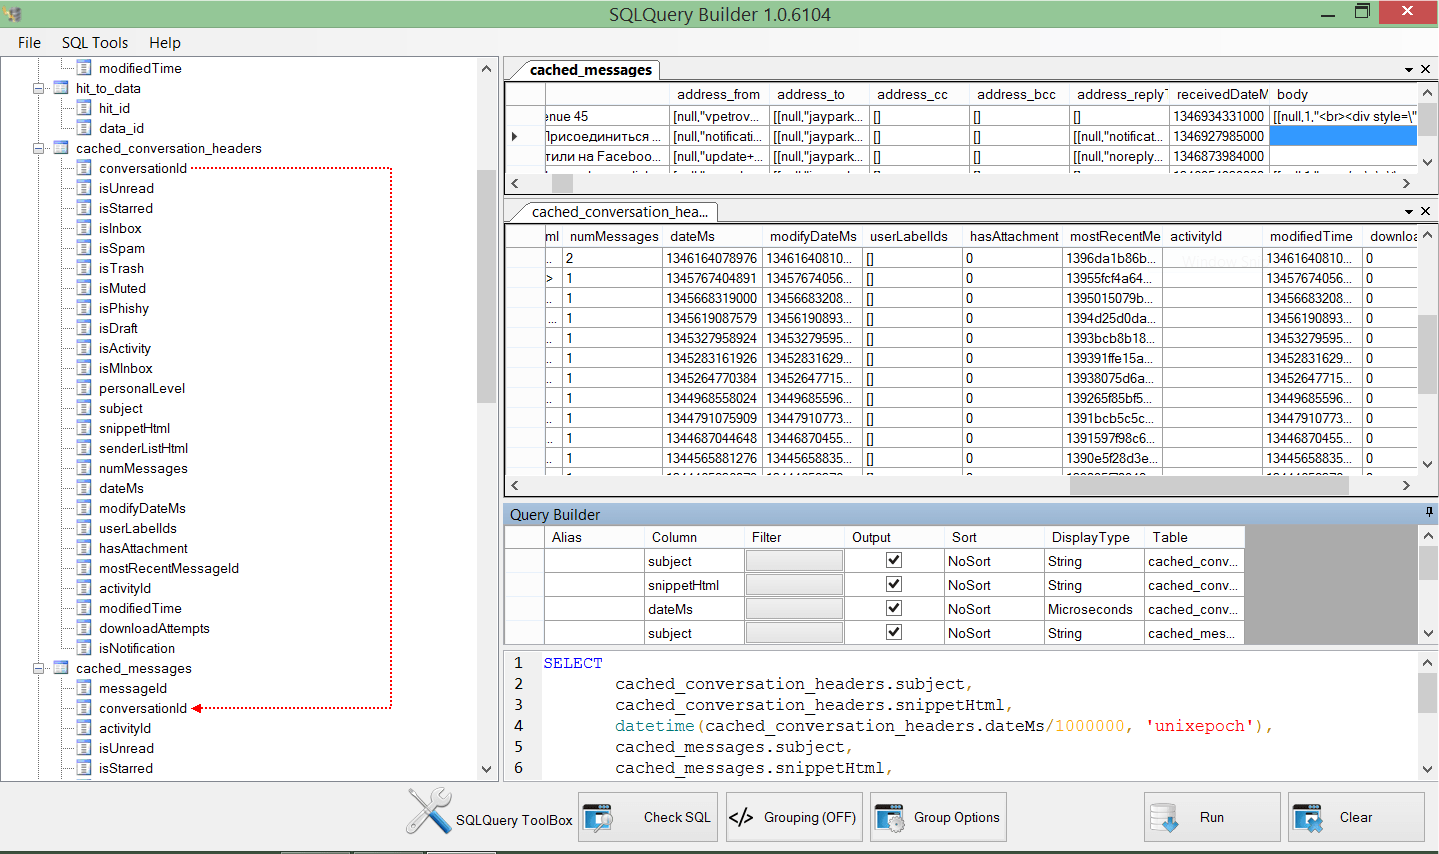Switch to the cached_messages tab
The width and height of the screenshot is (1439, 854).
[x=591, y=70]
